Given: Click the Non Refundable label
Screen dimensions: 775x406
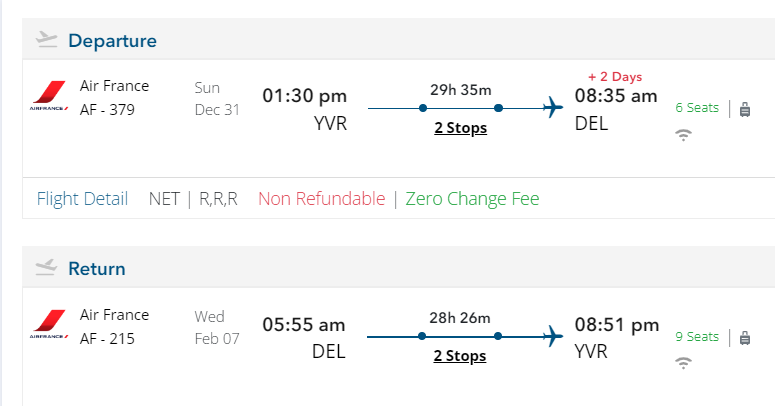Looking at the screenshot, I should (321, 199).
